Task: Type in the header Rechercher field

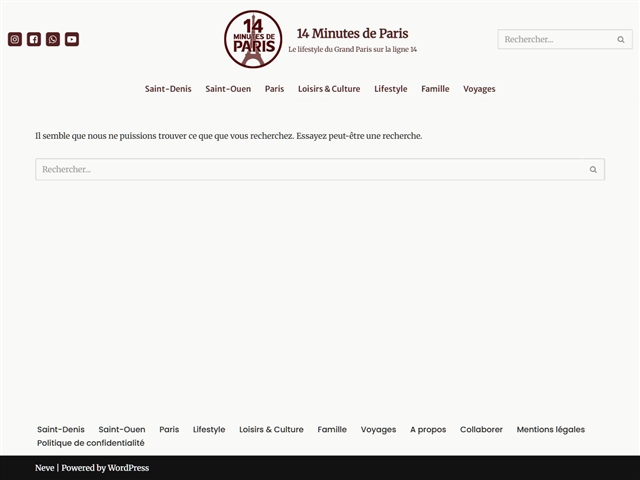Action: click(x=555, y=40)
